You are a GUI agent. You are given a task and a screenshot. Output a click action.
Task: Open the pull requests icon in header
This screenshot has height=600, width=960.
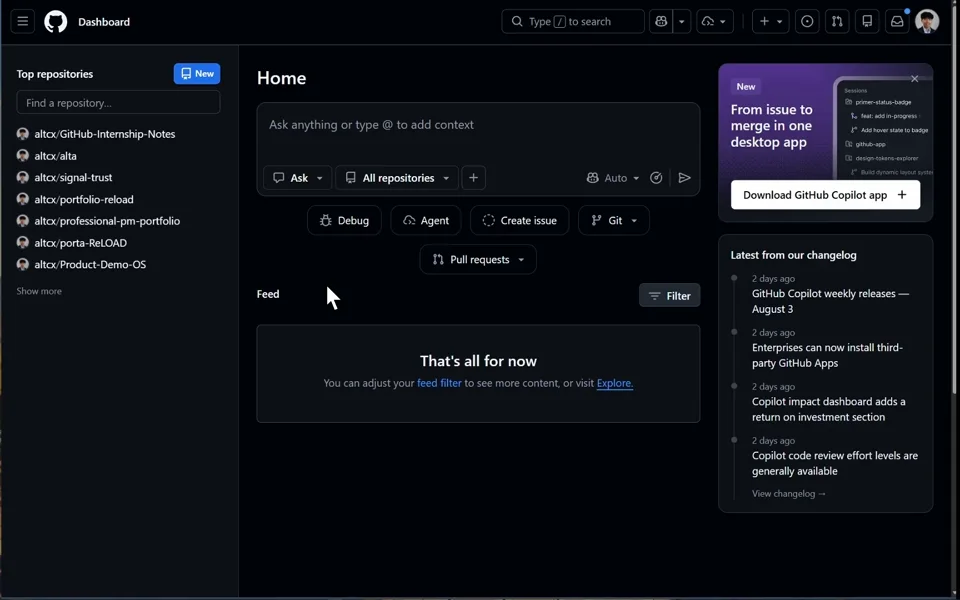point(837,21)
